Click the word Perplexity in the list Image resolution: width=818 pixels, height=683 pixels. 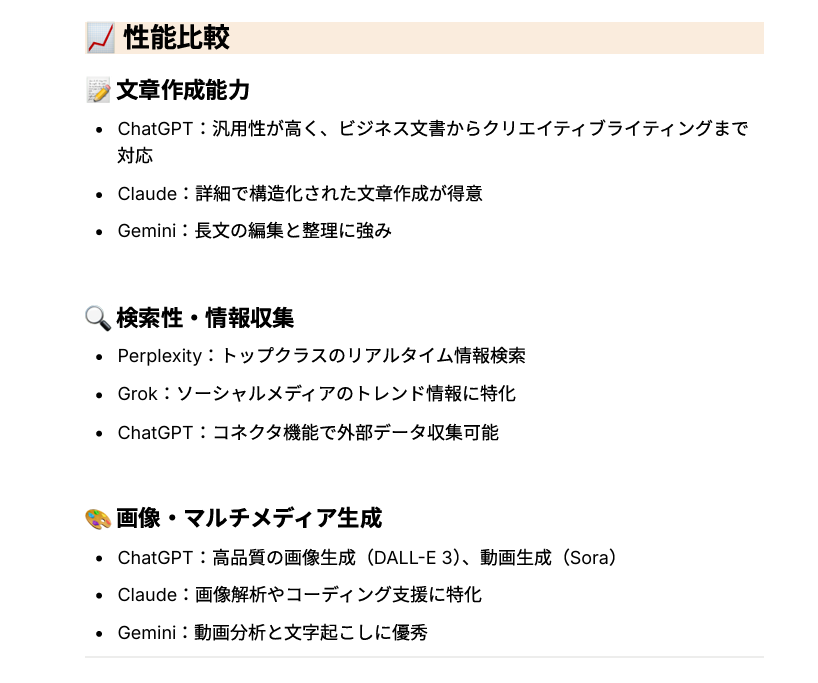159,356
